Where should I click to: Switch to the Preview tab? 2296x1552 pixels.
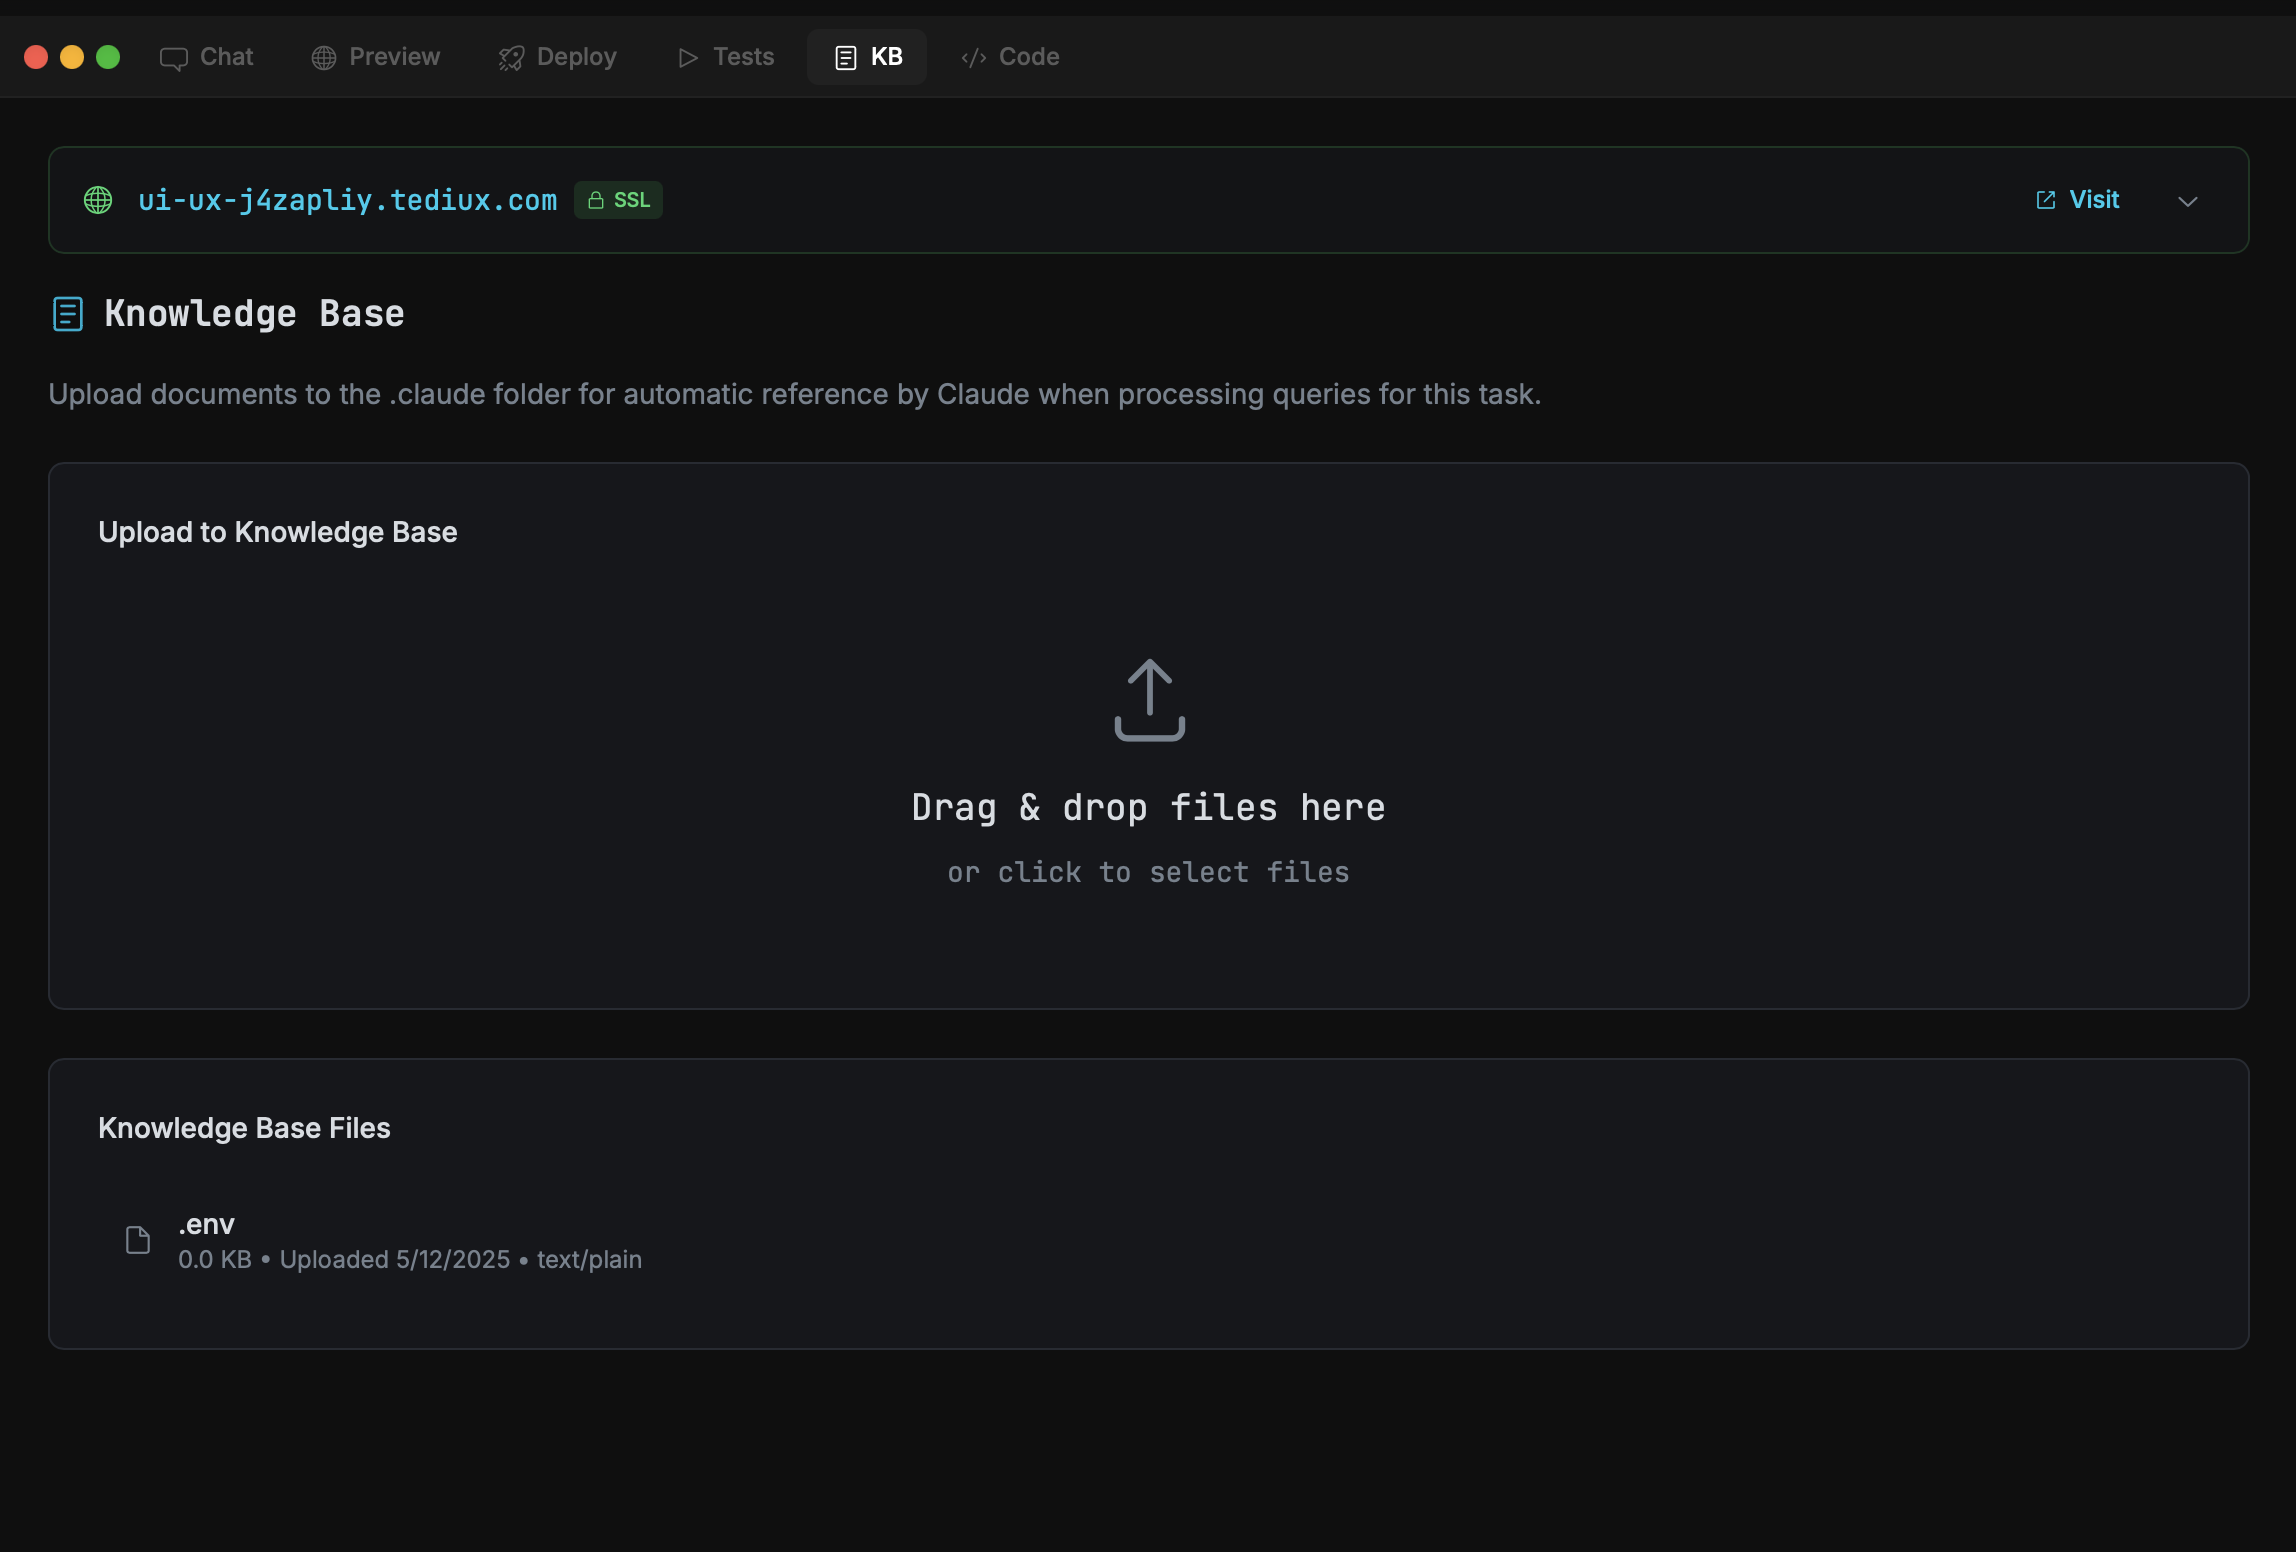click(376, 57)
